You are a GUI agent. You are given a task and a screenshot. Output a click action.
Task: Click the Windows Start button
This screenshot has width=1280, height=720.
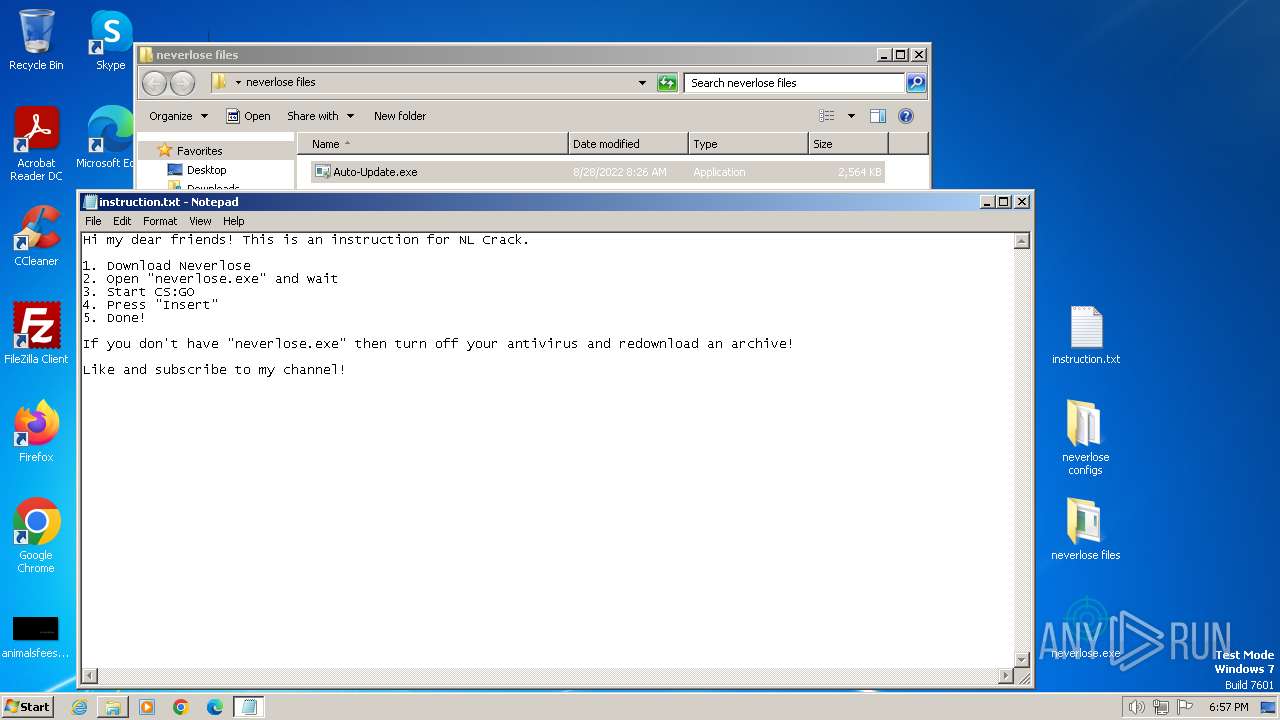(28, 706)
